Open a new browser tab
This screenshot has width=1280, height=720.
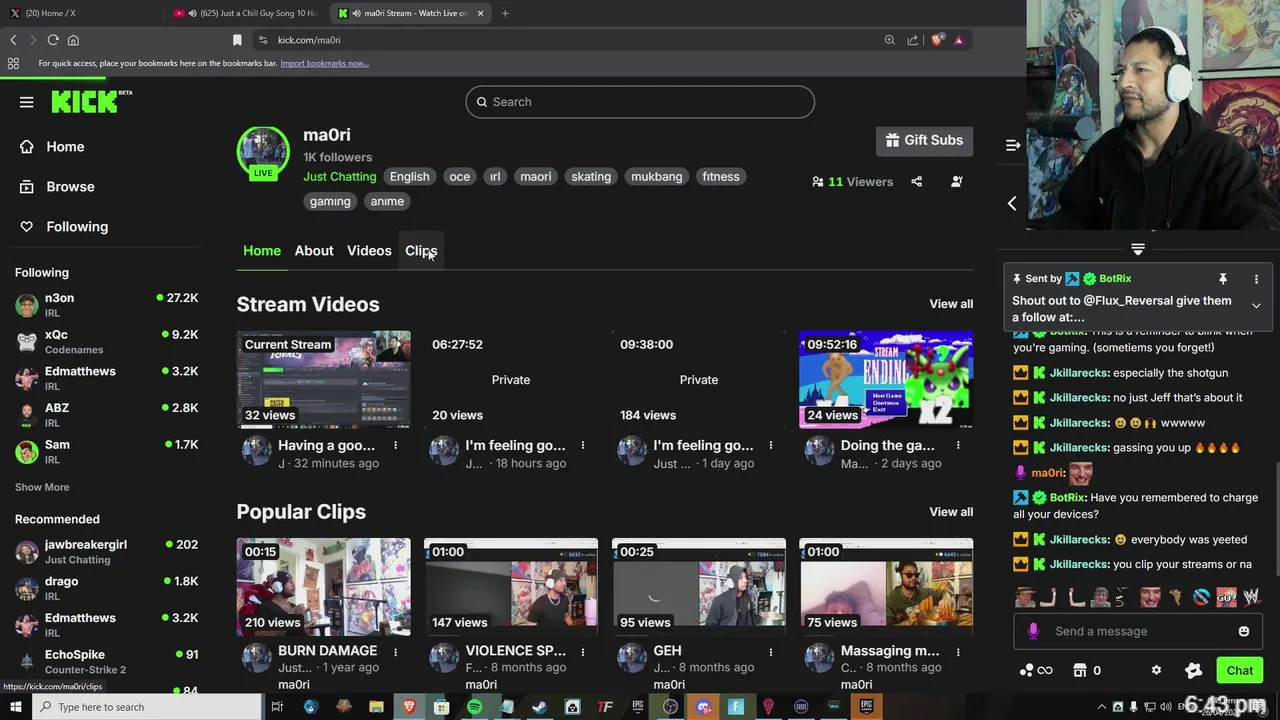click(505, 13)
